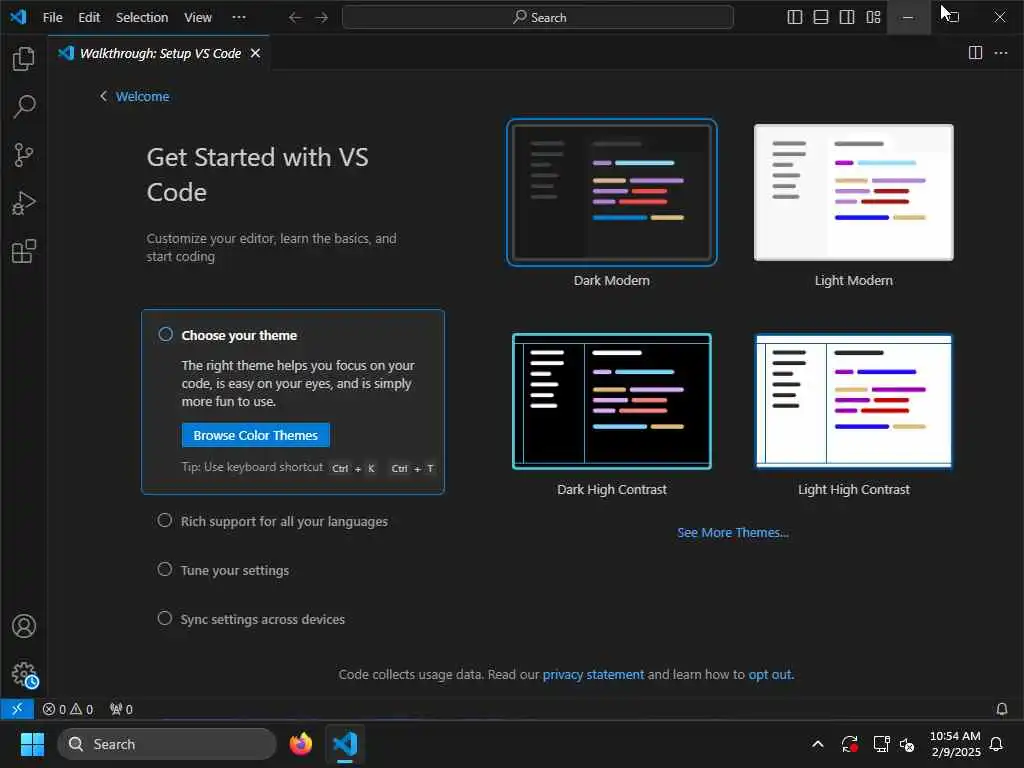Expand Sync settings across devices step

coord(263,619)
